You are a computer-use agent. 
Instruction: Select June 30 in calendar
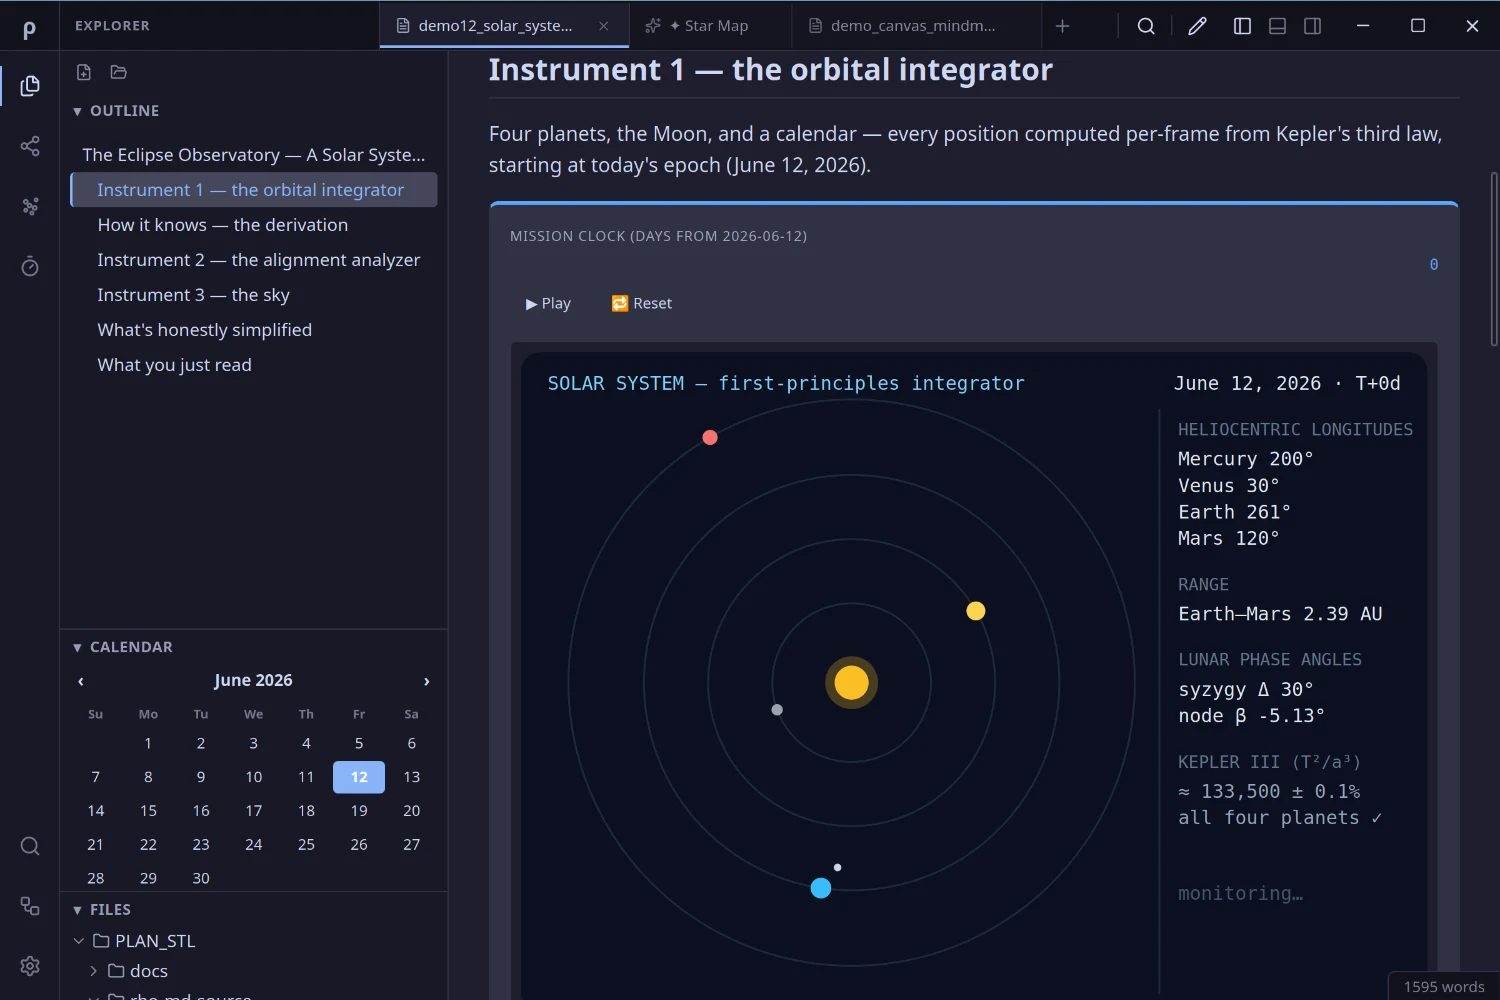point(201,878)
